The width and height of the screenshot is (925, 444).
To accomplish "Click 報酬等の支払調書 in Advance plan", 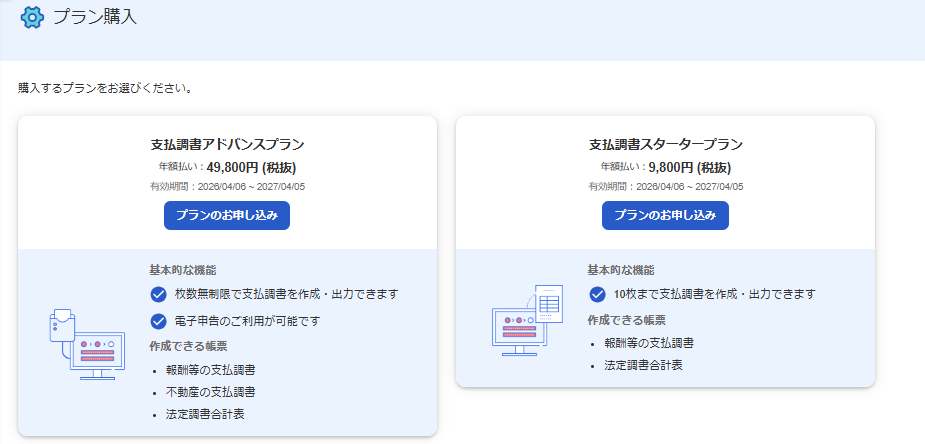I will pos(211,370).
